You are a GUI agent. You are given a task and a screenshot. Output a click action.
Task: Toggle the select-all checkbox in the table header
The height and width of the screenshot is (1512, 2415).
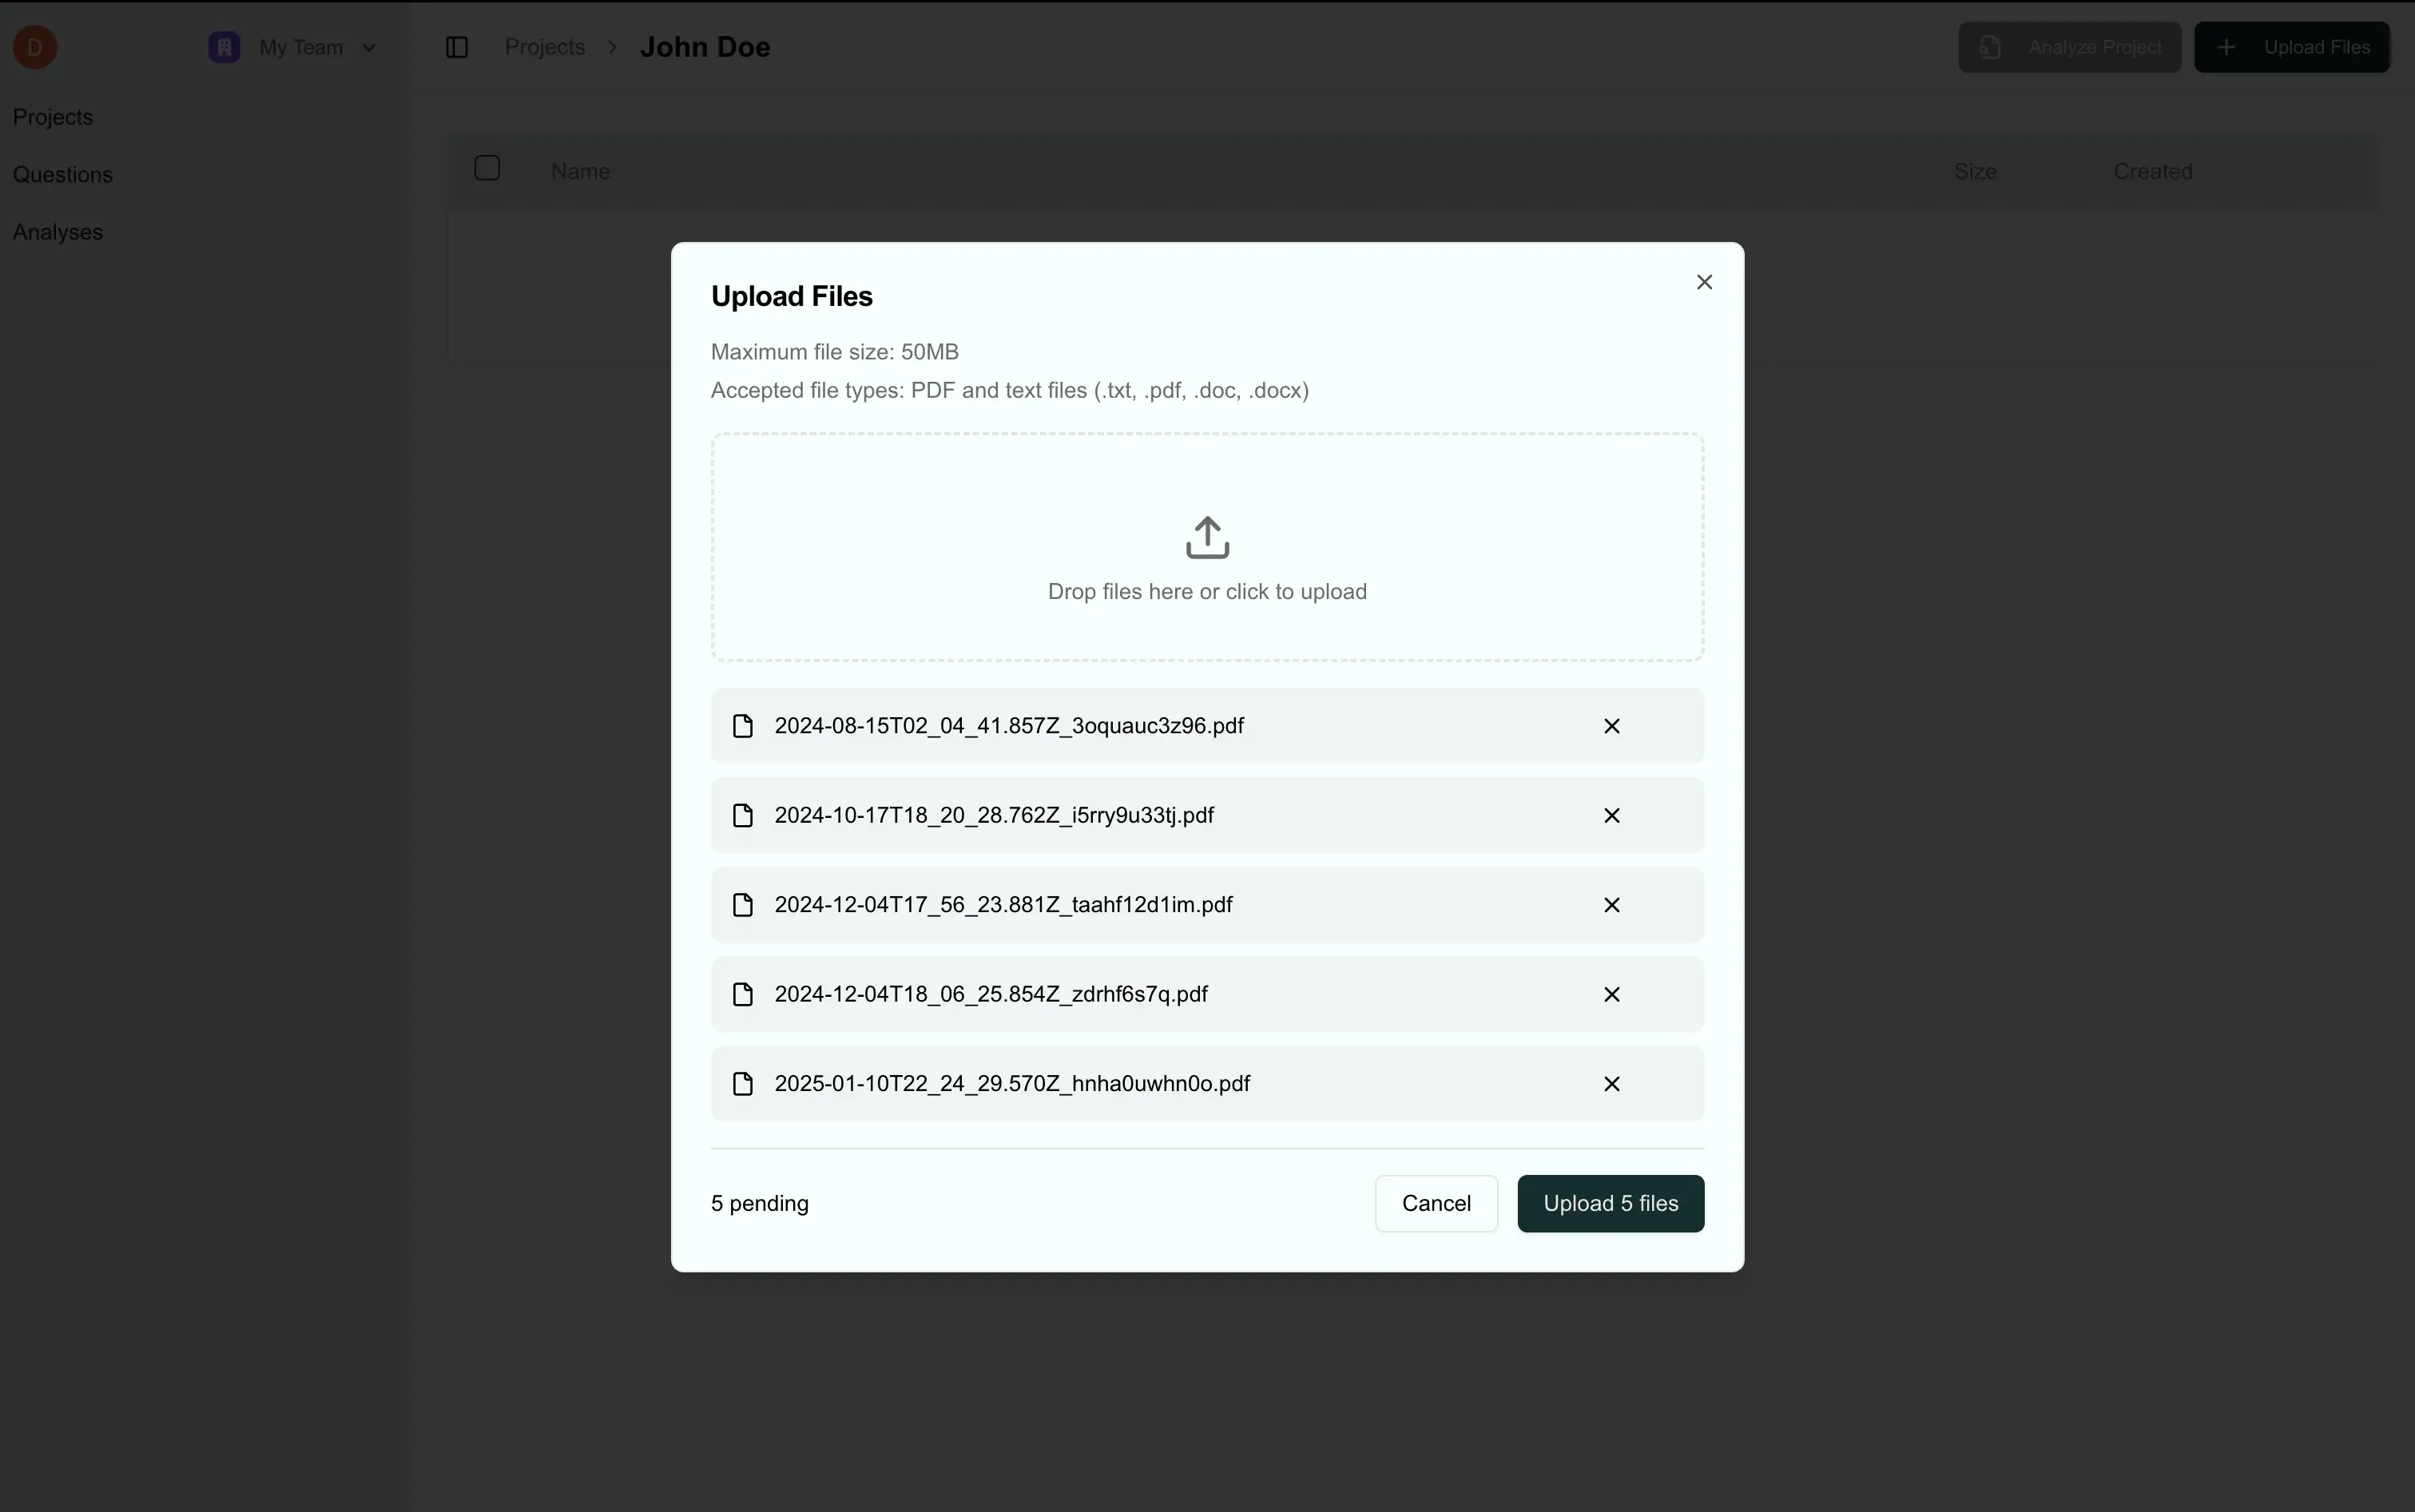[487, 168]
